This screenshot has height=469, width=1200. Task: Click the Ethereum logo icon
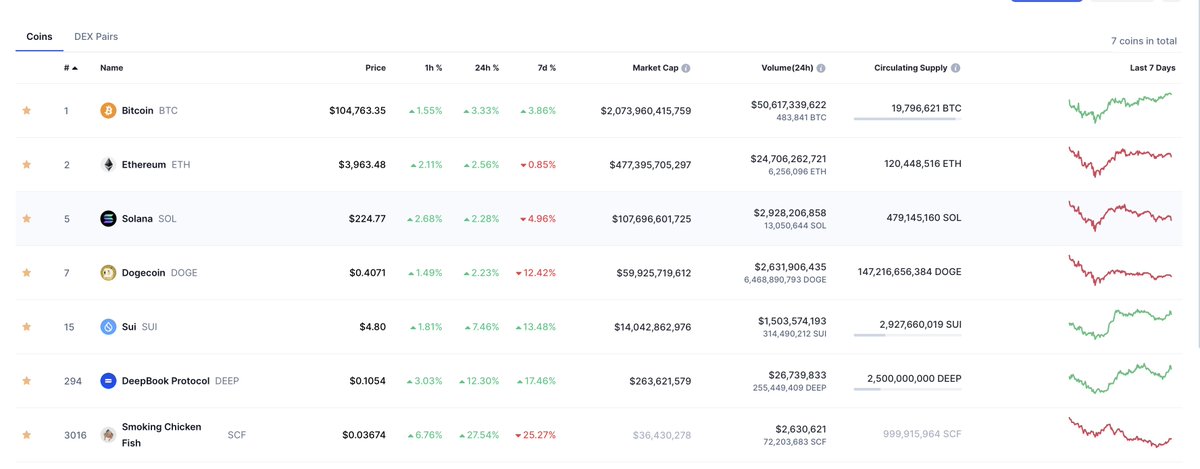(x=108, y=164)
